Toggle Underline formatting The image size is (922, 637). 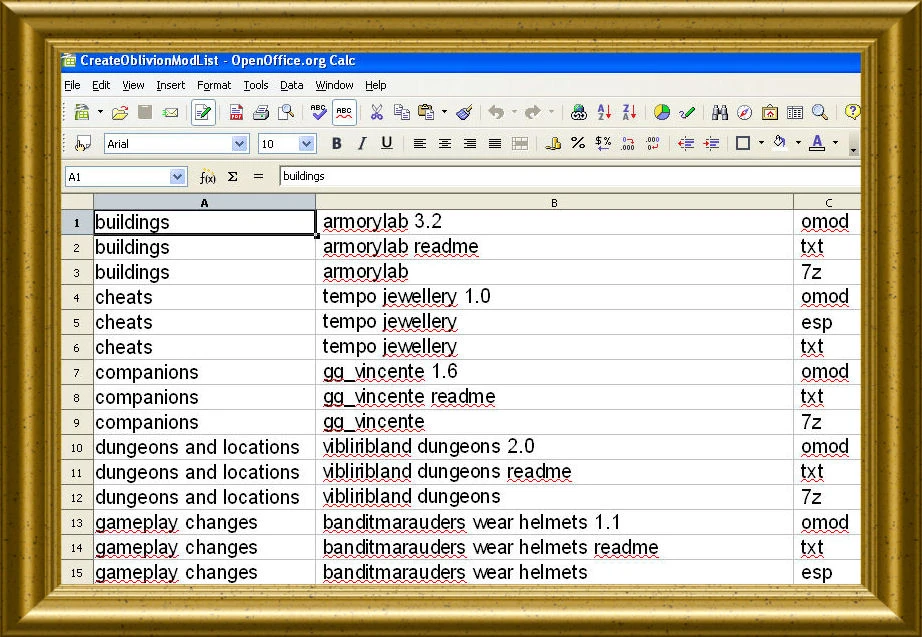[387, 144]
